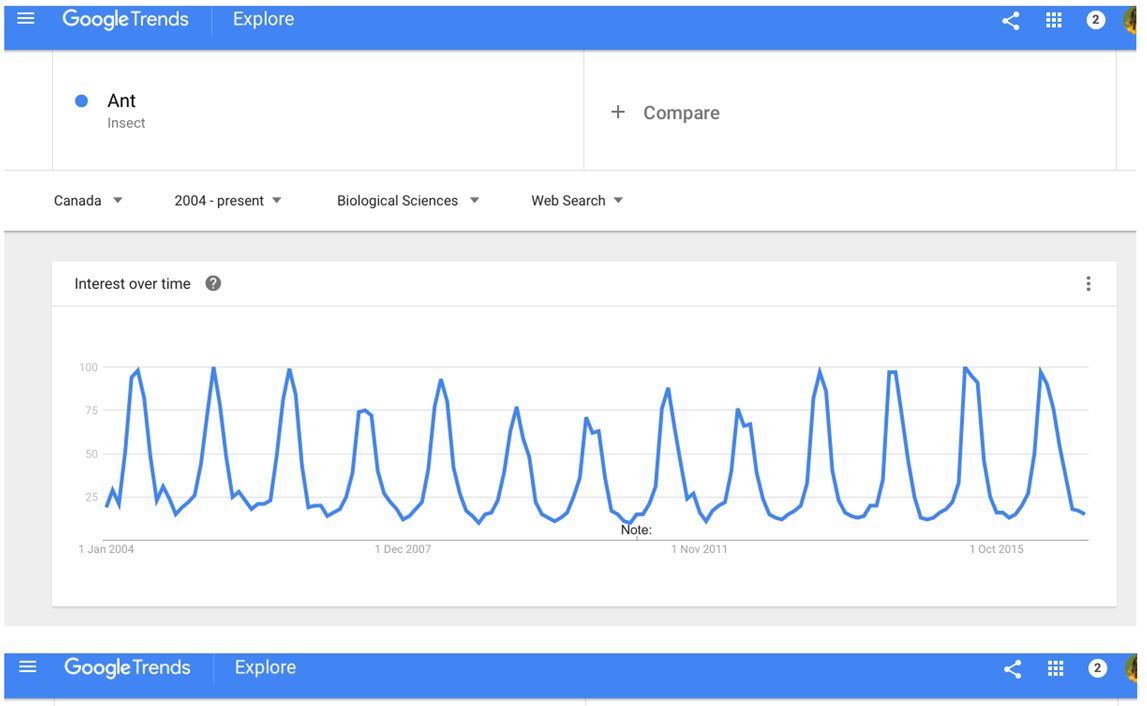Expand the Canada region dropdown
Image resolution: width=1147 pixels, height=706 pixels.
88,200
